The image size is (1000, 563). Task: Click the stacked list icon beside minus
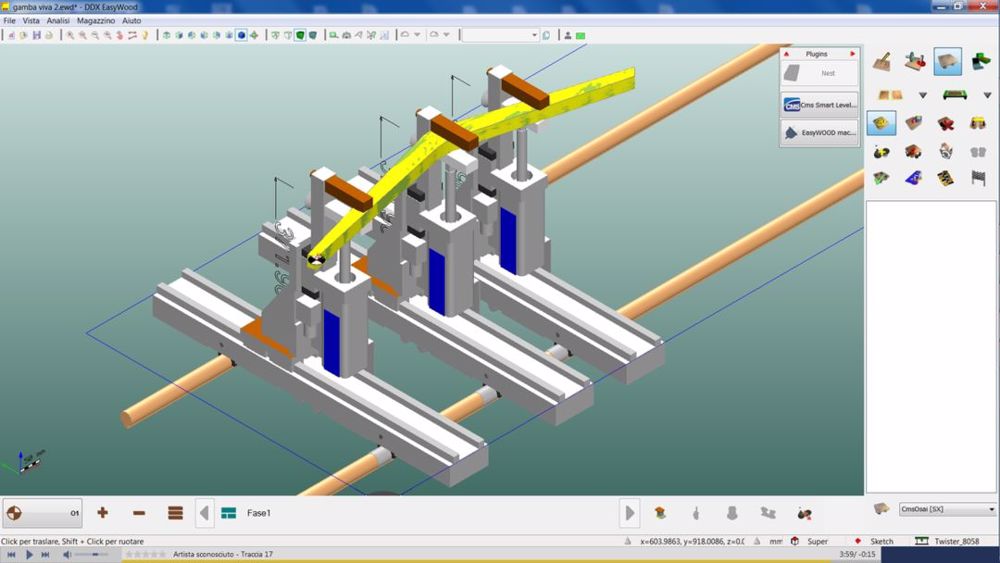175,513
